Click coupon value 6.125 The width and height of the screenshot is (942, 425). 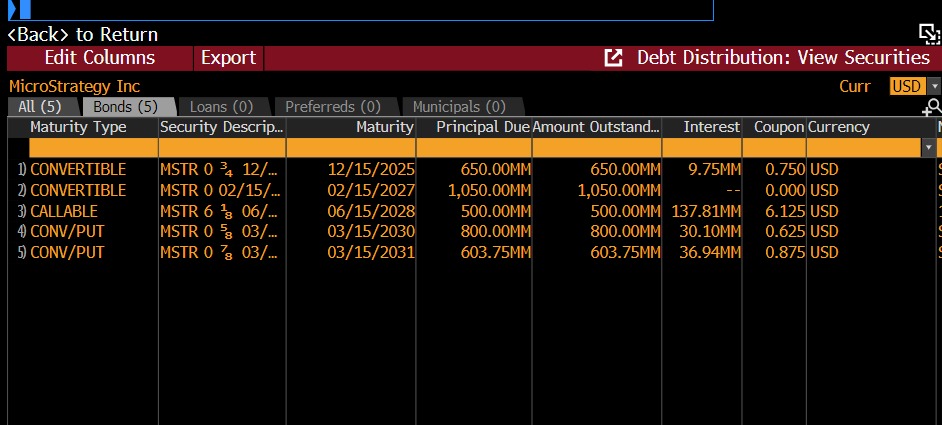coord(785,211)
